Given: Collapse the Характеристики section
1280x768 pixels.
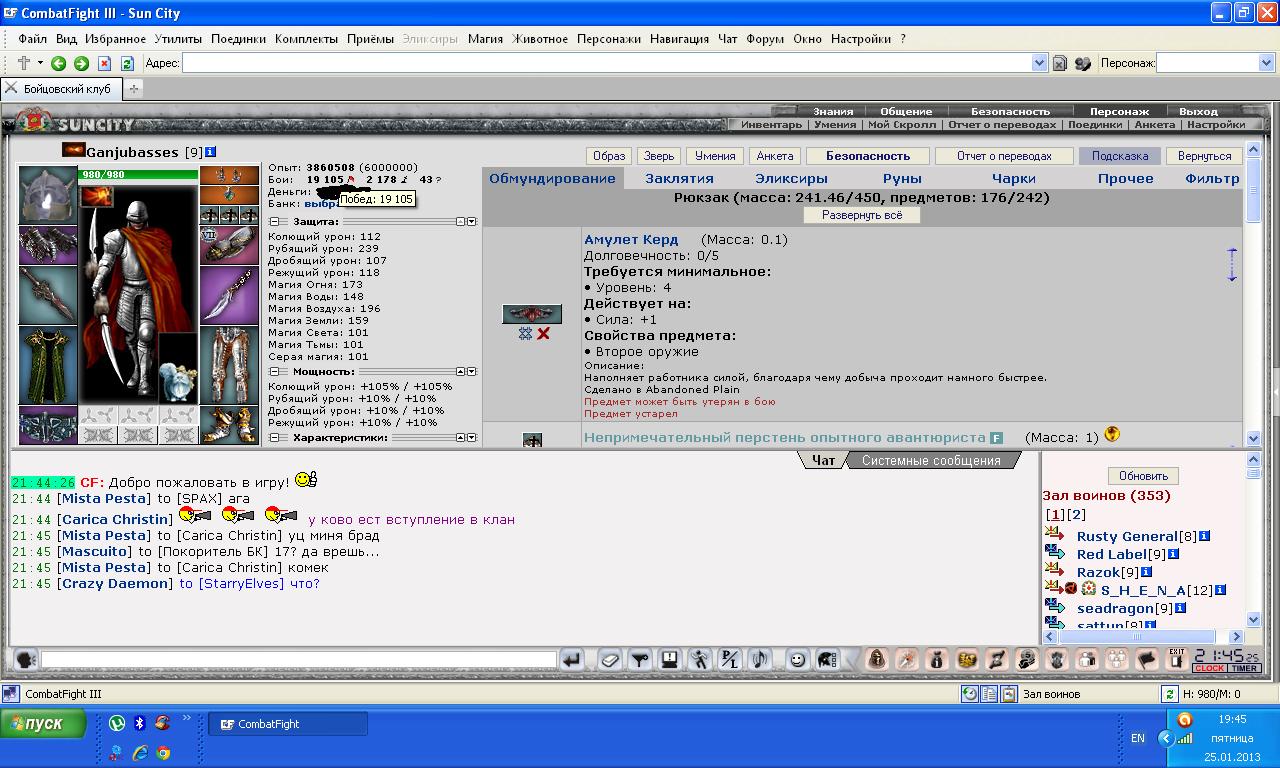Looking at the screenshot, I should pyautogui.click(x=275, y=438).
